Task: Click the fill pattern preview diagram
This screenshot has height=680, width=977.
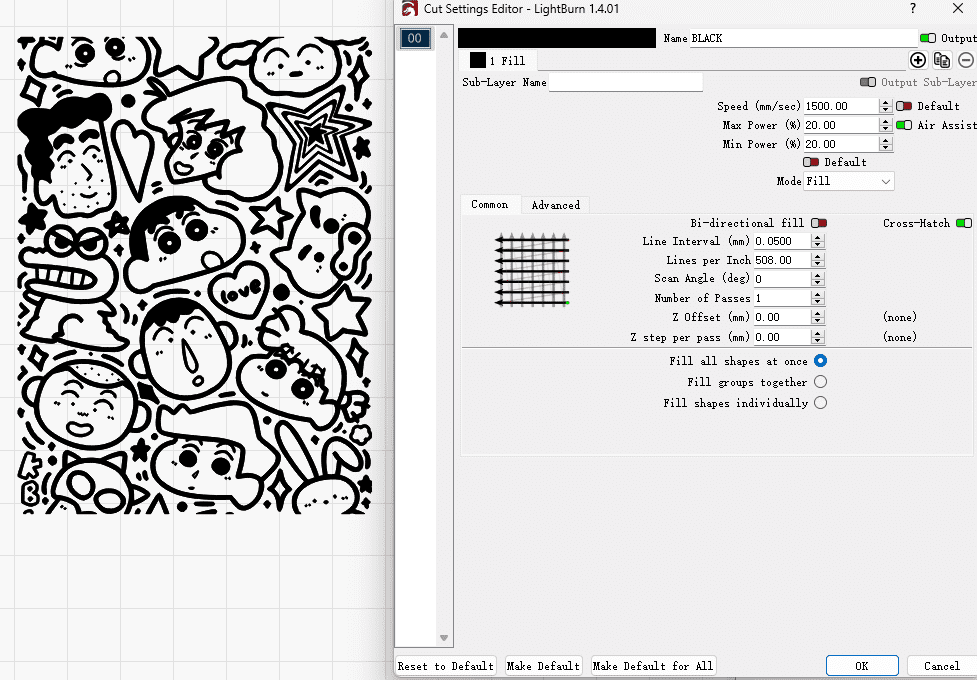Action: coord(532,270)
